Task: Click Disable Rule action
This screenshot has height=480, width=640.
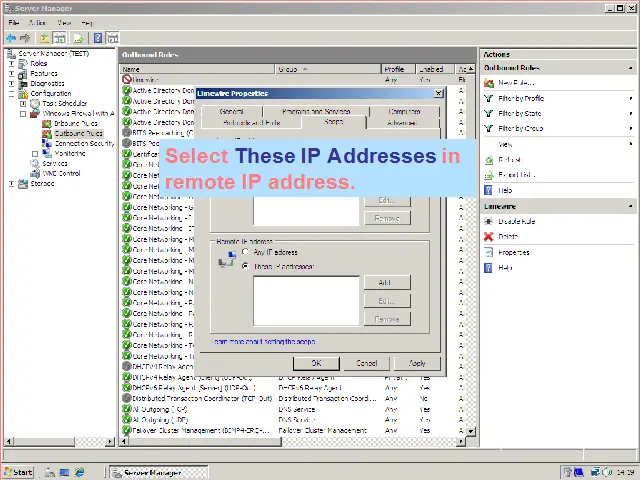Action: (x=516, y=221)
